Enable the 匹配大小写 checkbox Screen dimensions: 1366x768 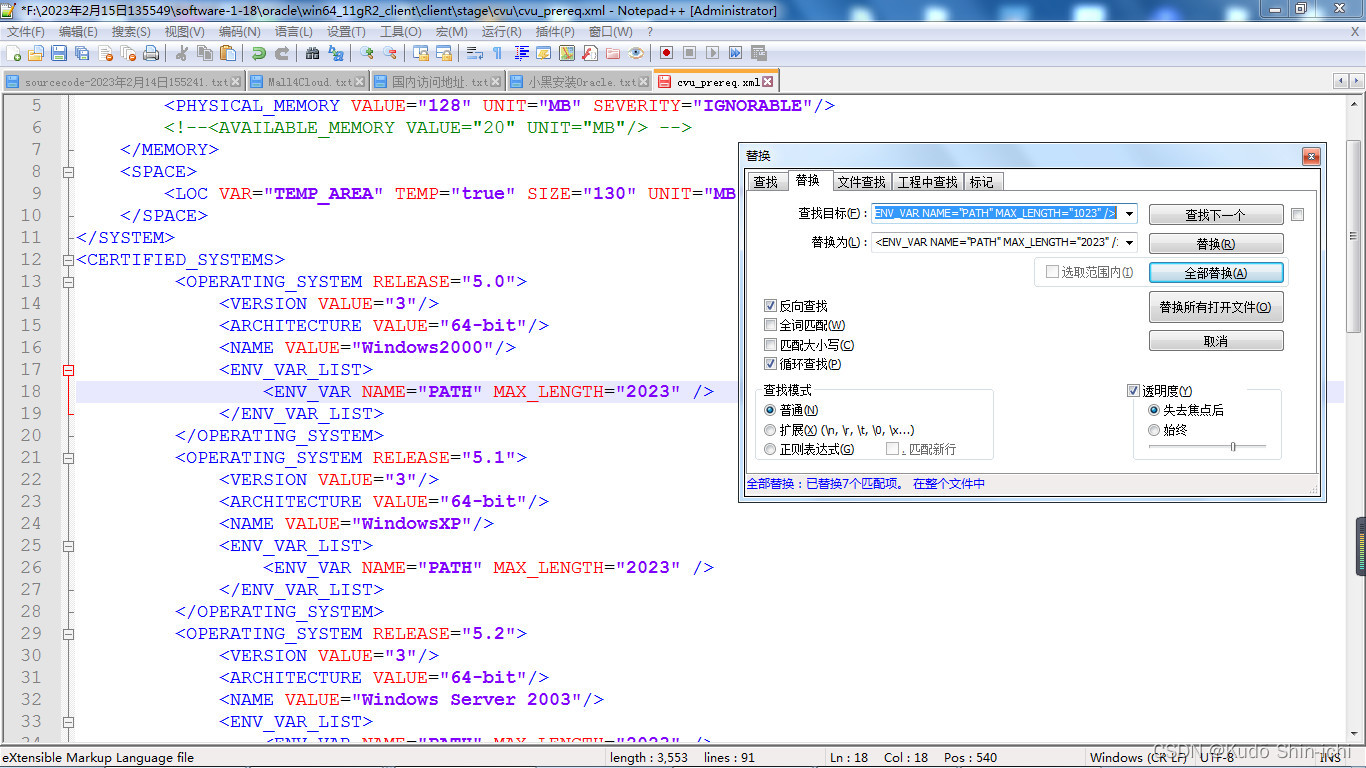pyautogui.click(x=770, y=345)
